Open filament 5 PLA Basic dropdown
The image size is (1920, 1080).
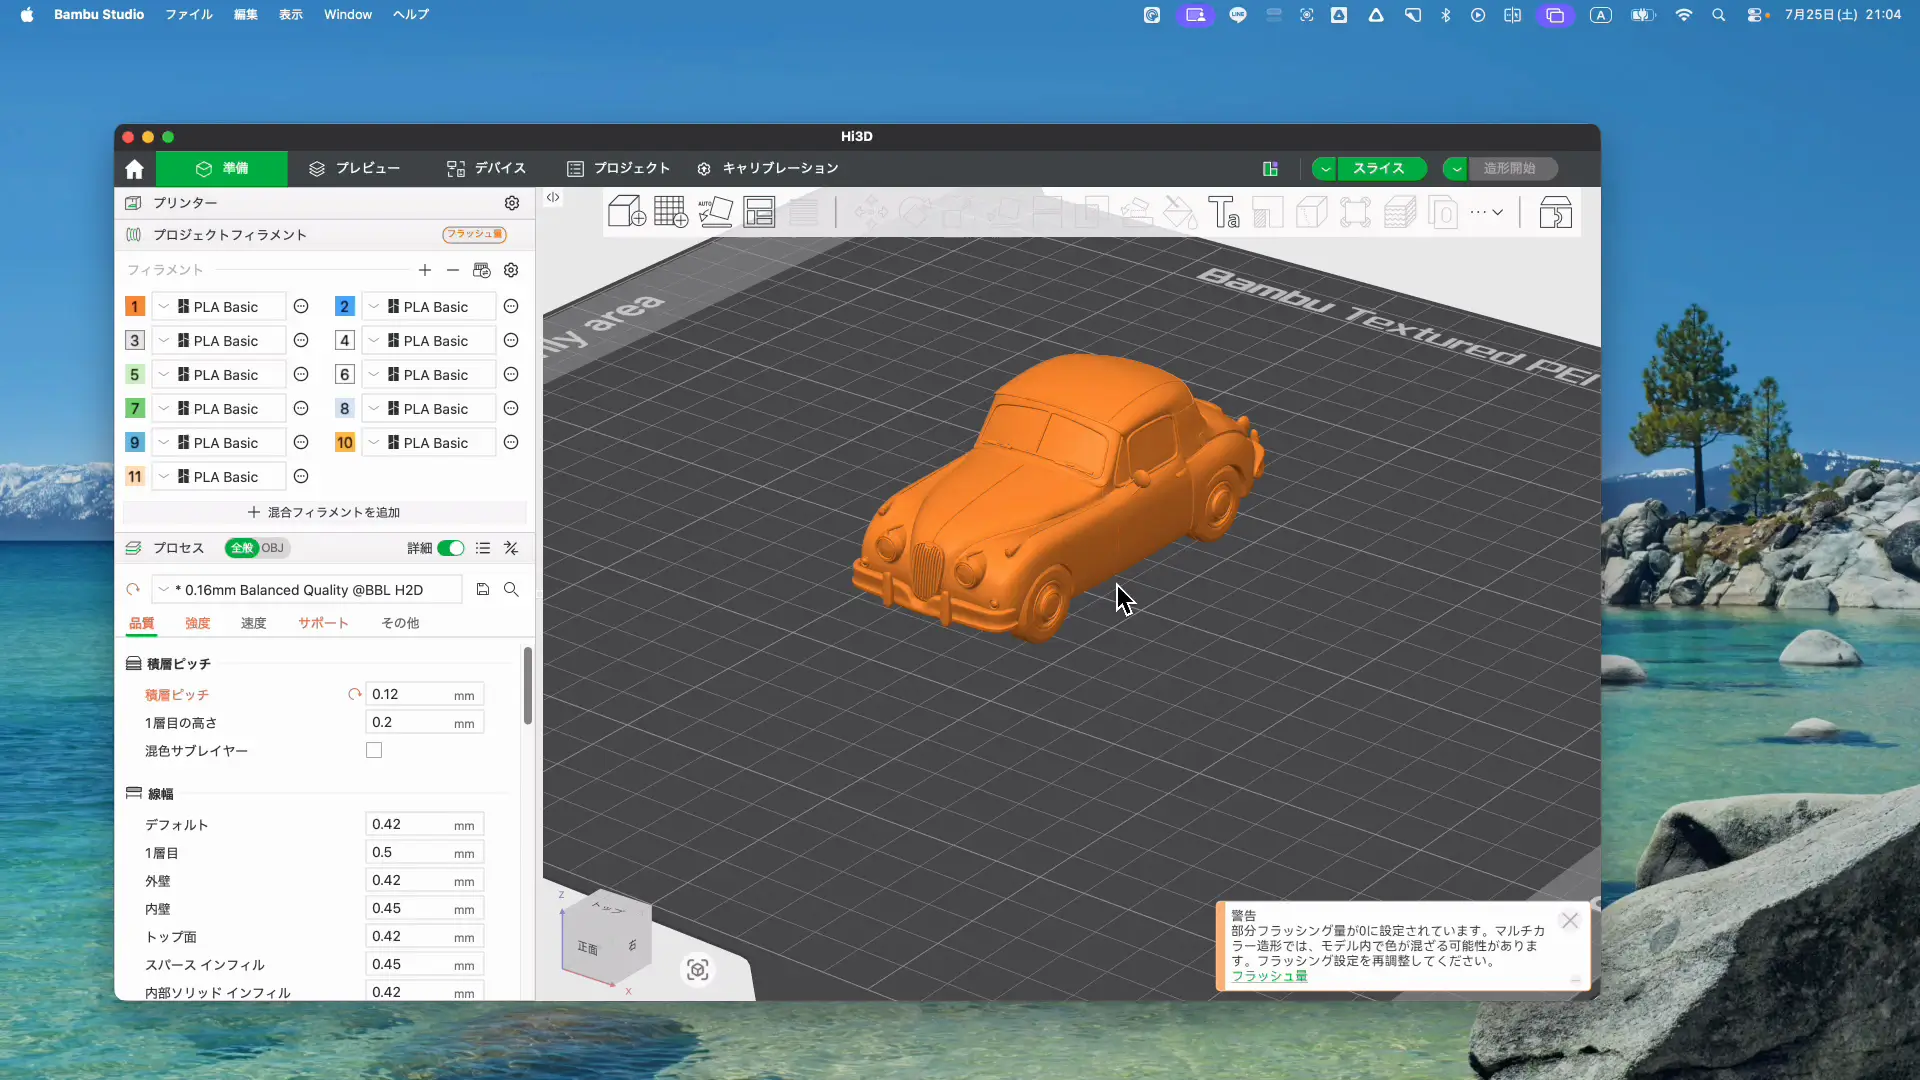(x=218, y=375)
